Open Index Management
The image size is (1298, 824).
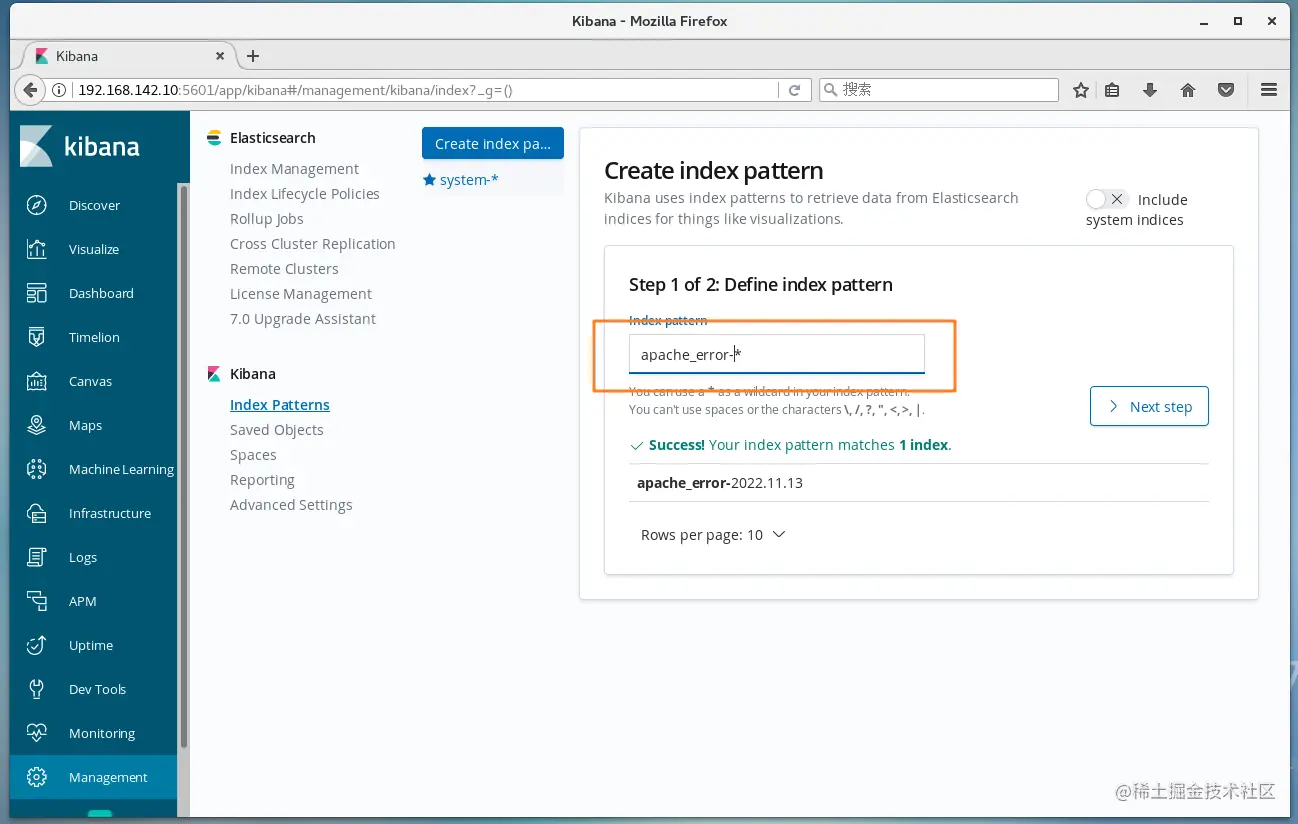click(x=294, y=169)
